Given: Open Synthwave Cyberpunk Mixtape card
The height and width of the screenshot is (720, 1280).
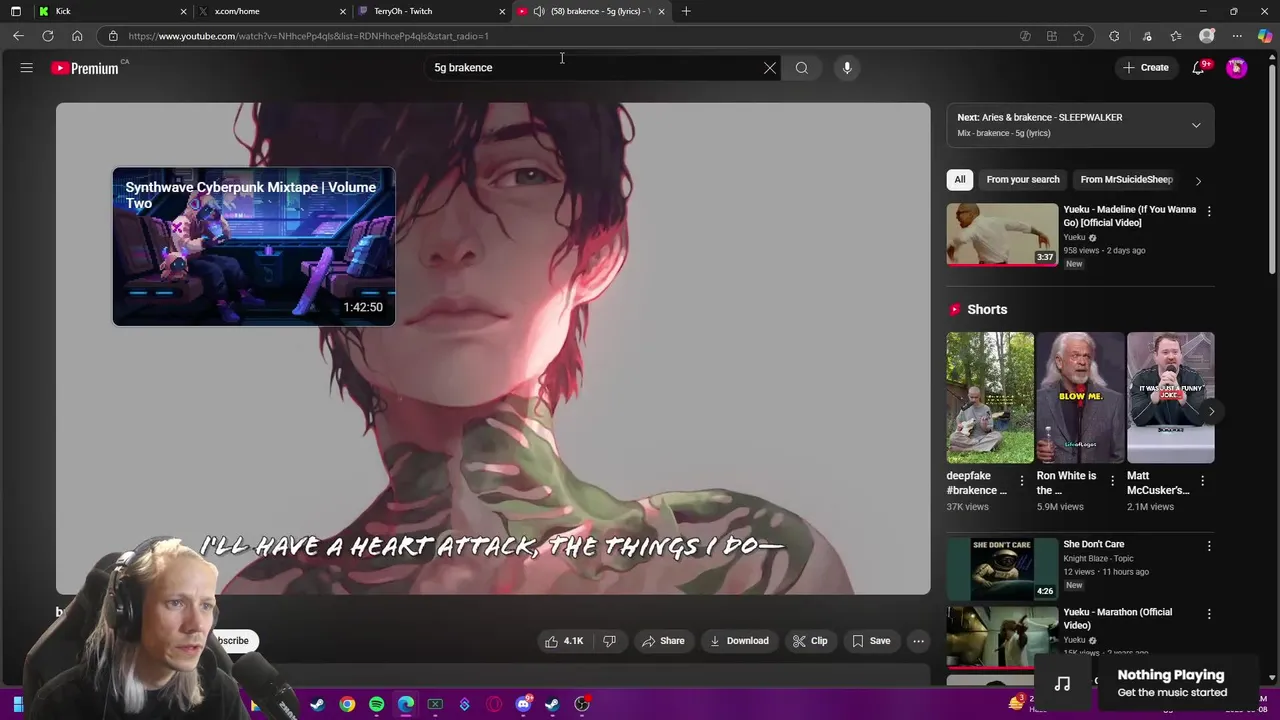Looking at the screenshot, I should pos(254,246).
